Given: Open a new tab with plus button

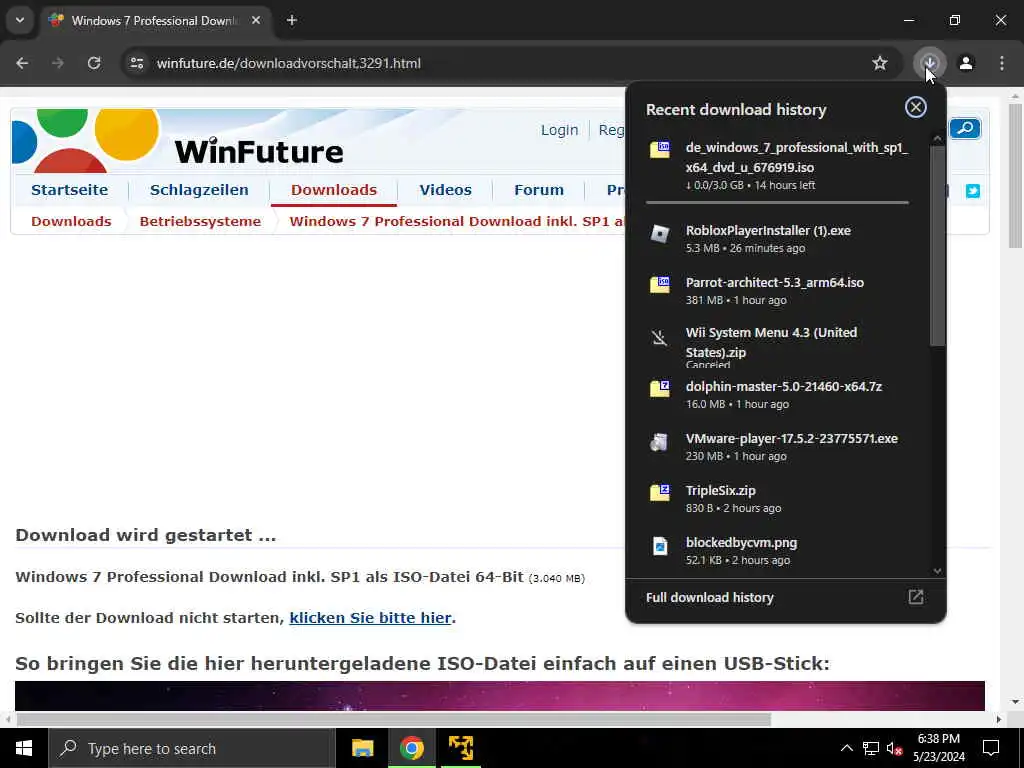Looking at the screenshot, I should (x=292, y=20).
